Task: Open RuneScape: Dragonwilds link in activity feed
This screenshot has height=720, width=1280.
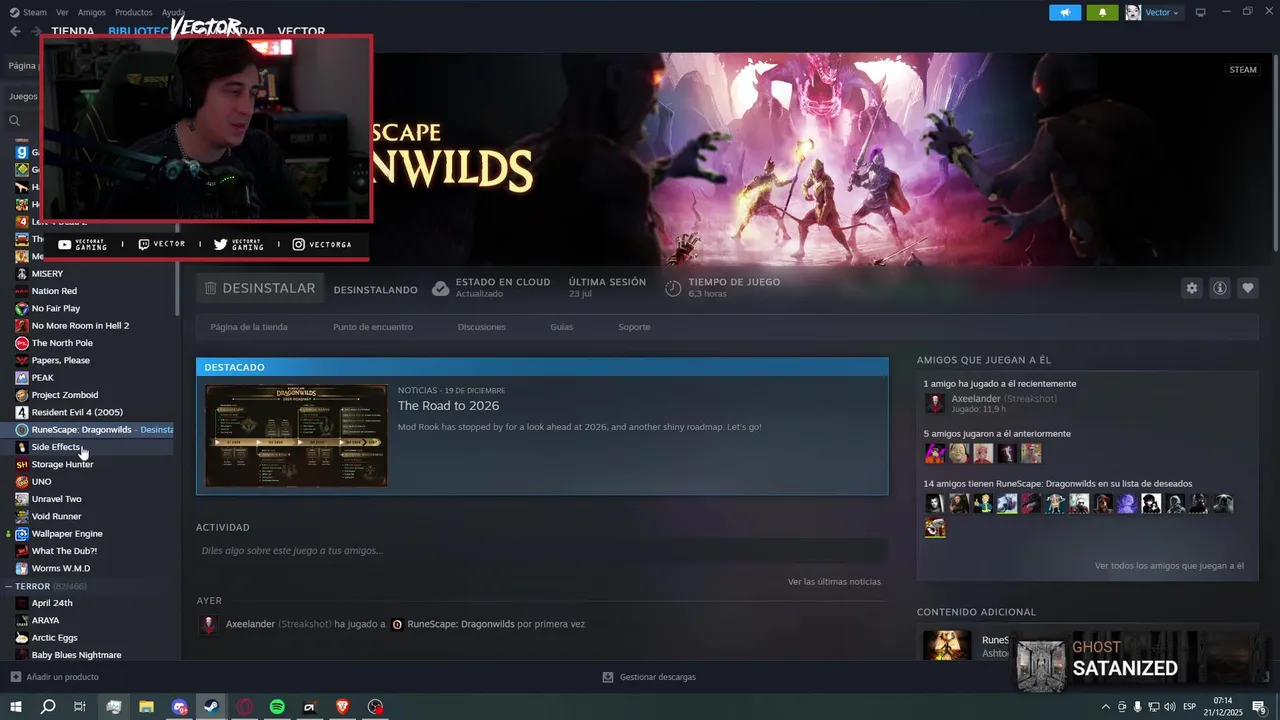Action: 461,624
